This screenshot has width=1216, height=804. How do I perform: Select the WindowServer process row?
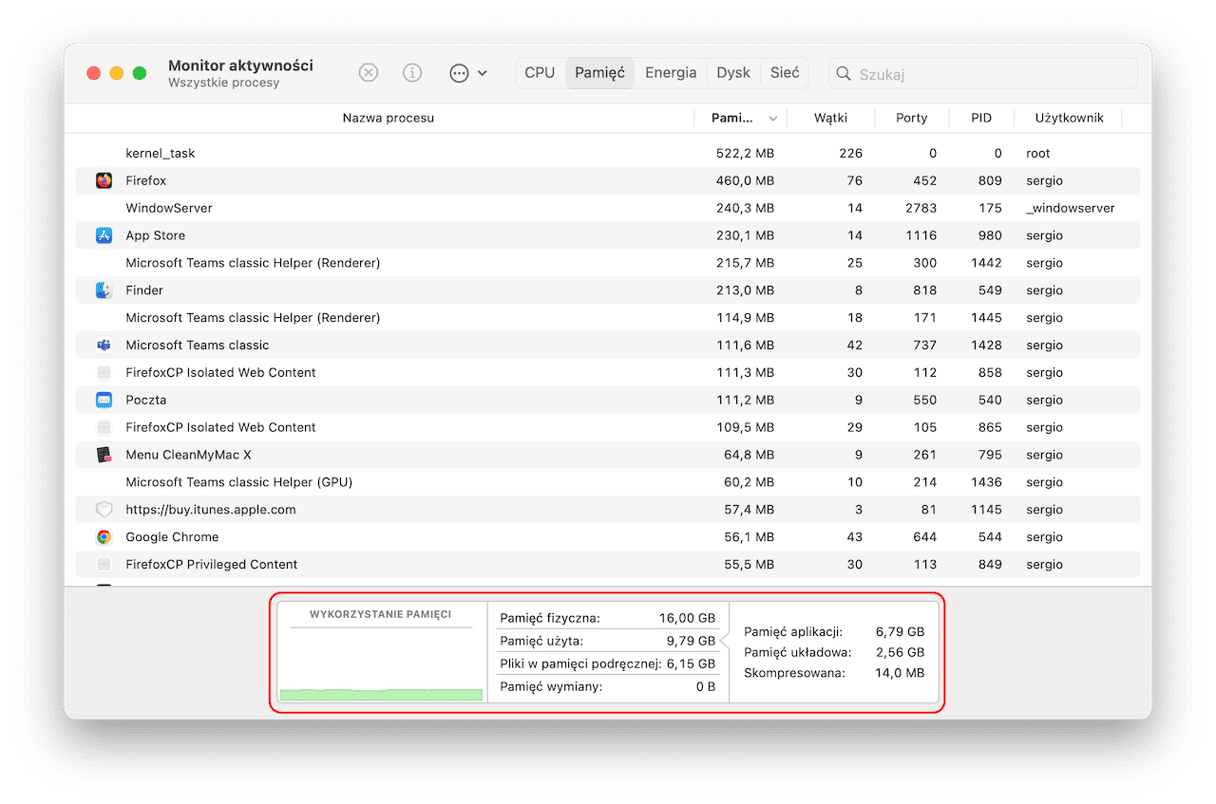coord(608,208)
